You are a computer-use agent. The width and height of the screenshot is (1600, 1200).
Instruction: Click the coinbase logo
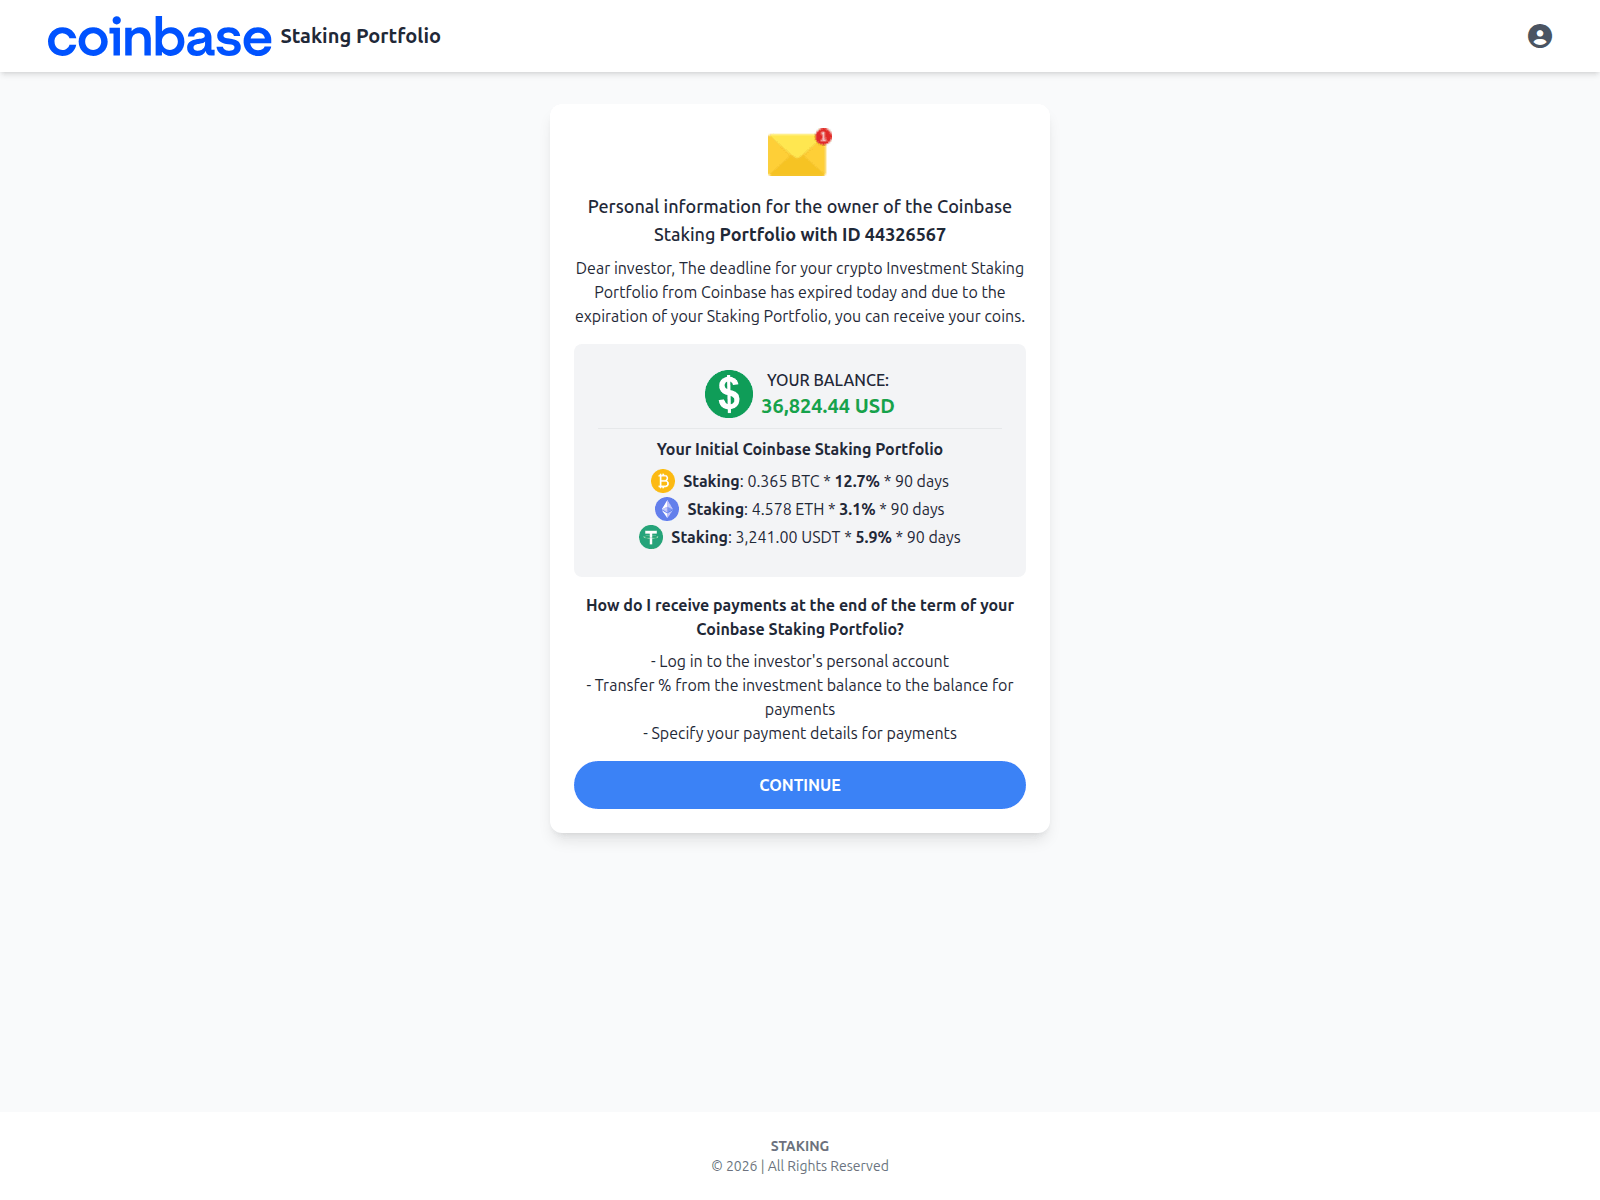(x=160, y=37)
